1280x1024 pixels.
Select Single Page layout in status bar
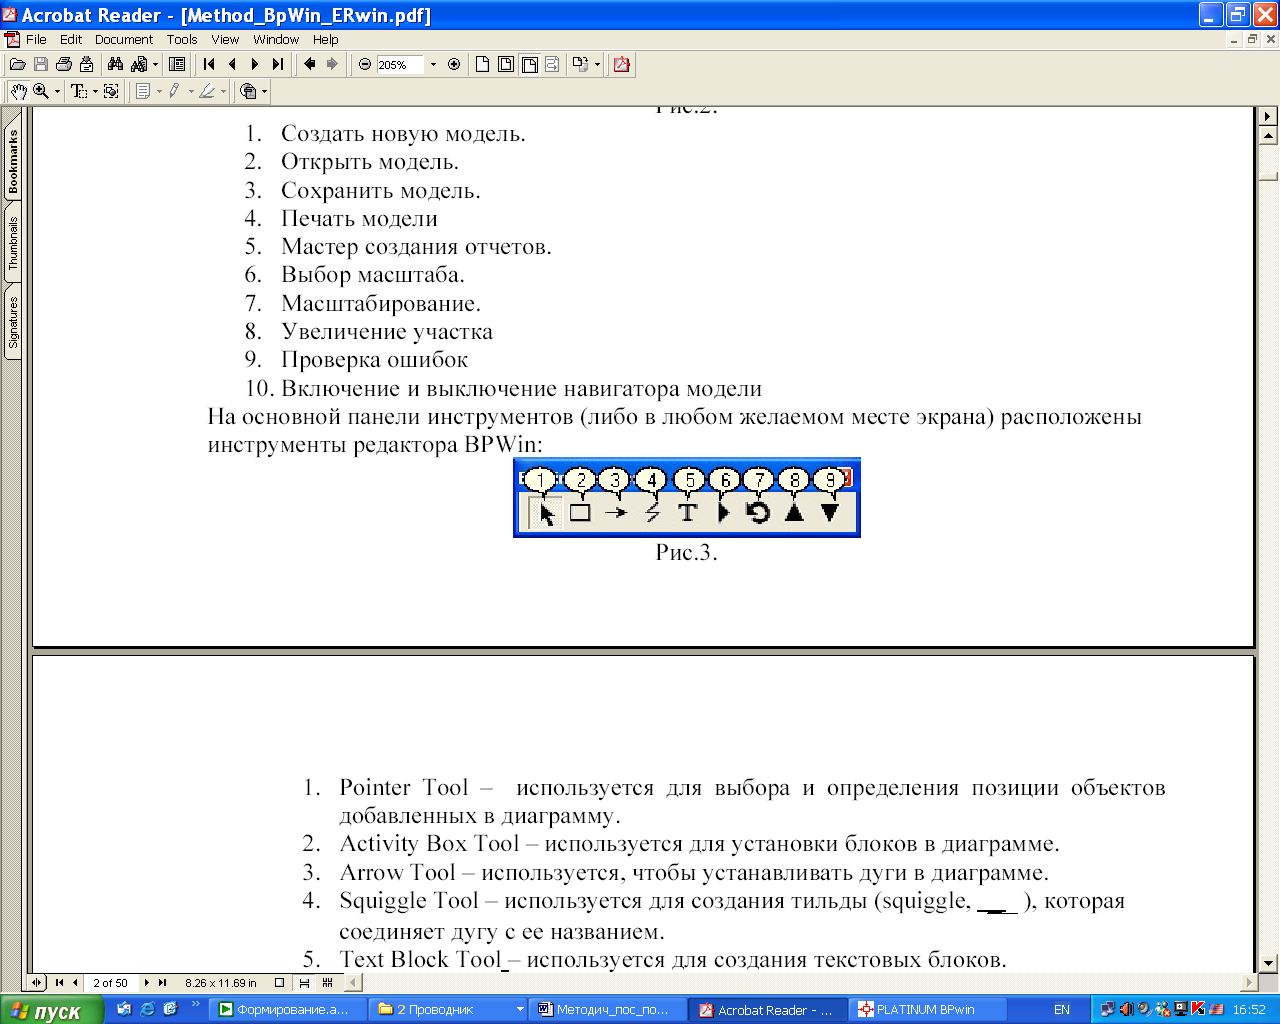(x=279, y=983)
